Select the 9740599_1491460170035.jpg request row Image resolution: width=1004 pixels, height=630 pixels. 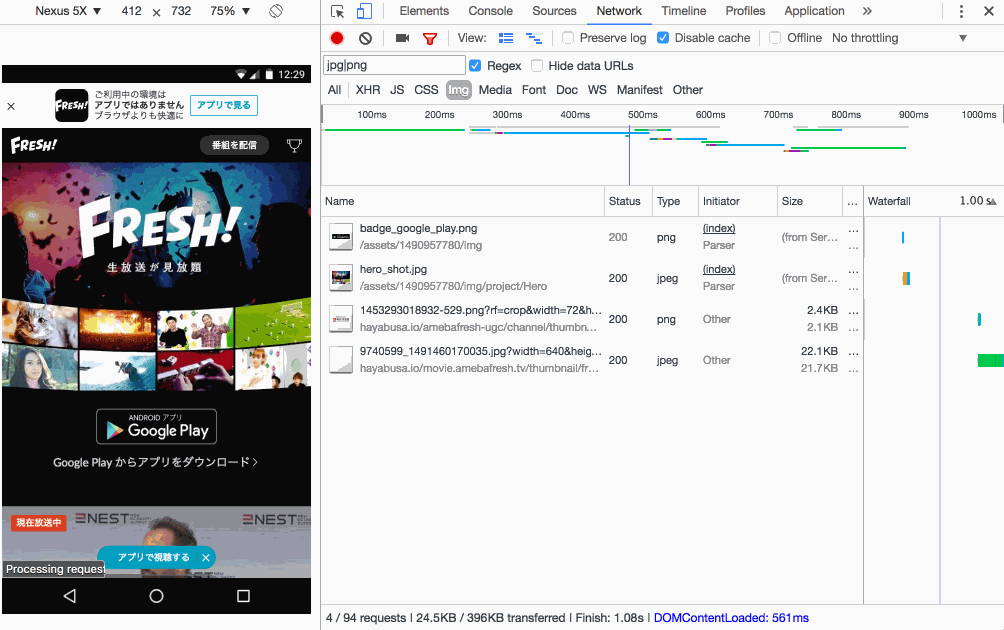[592, 360]
